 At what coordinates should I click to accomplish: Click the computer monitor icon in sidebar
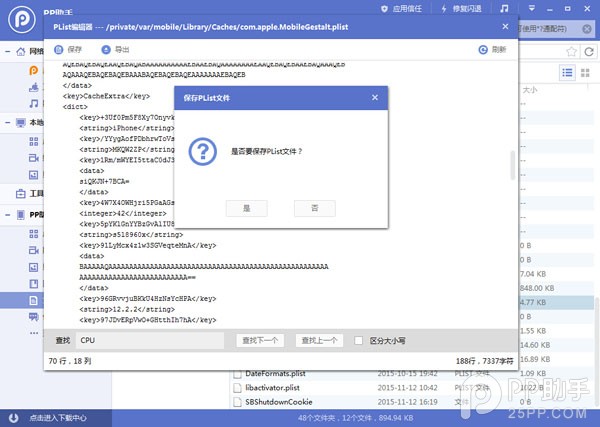click(x=21, y=122)
